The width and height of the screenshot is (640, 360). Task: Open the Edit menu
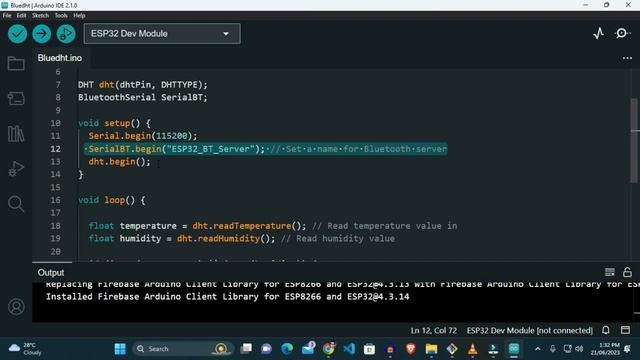(x=21, y=16)
